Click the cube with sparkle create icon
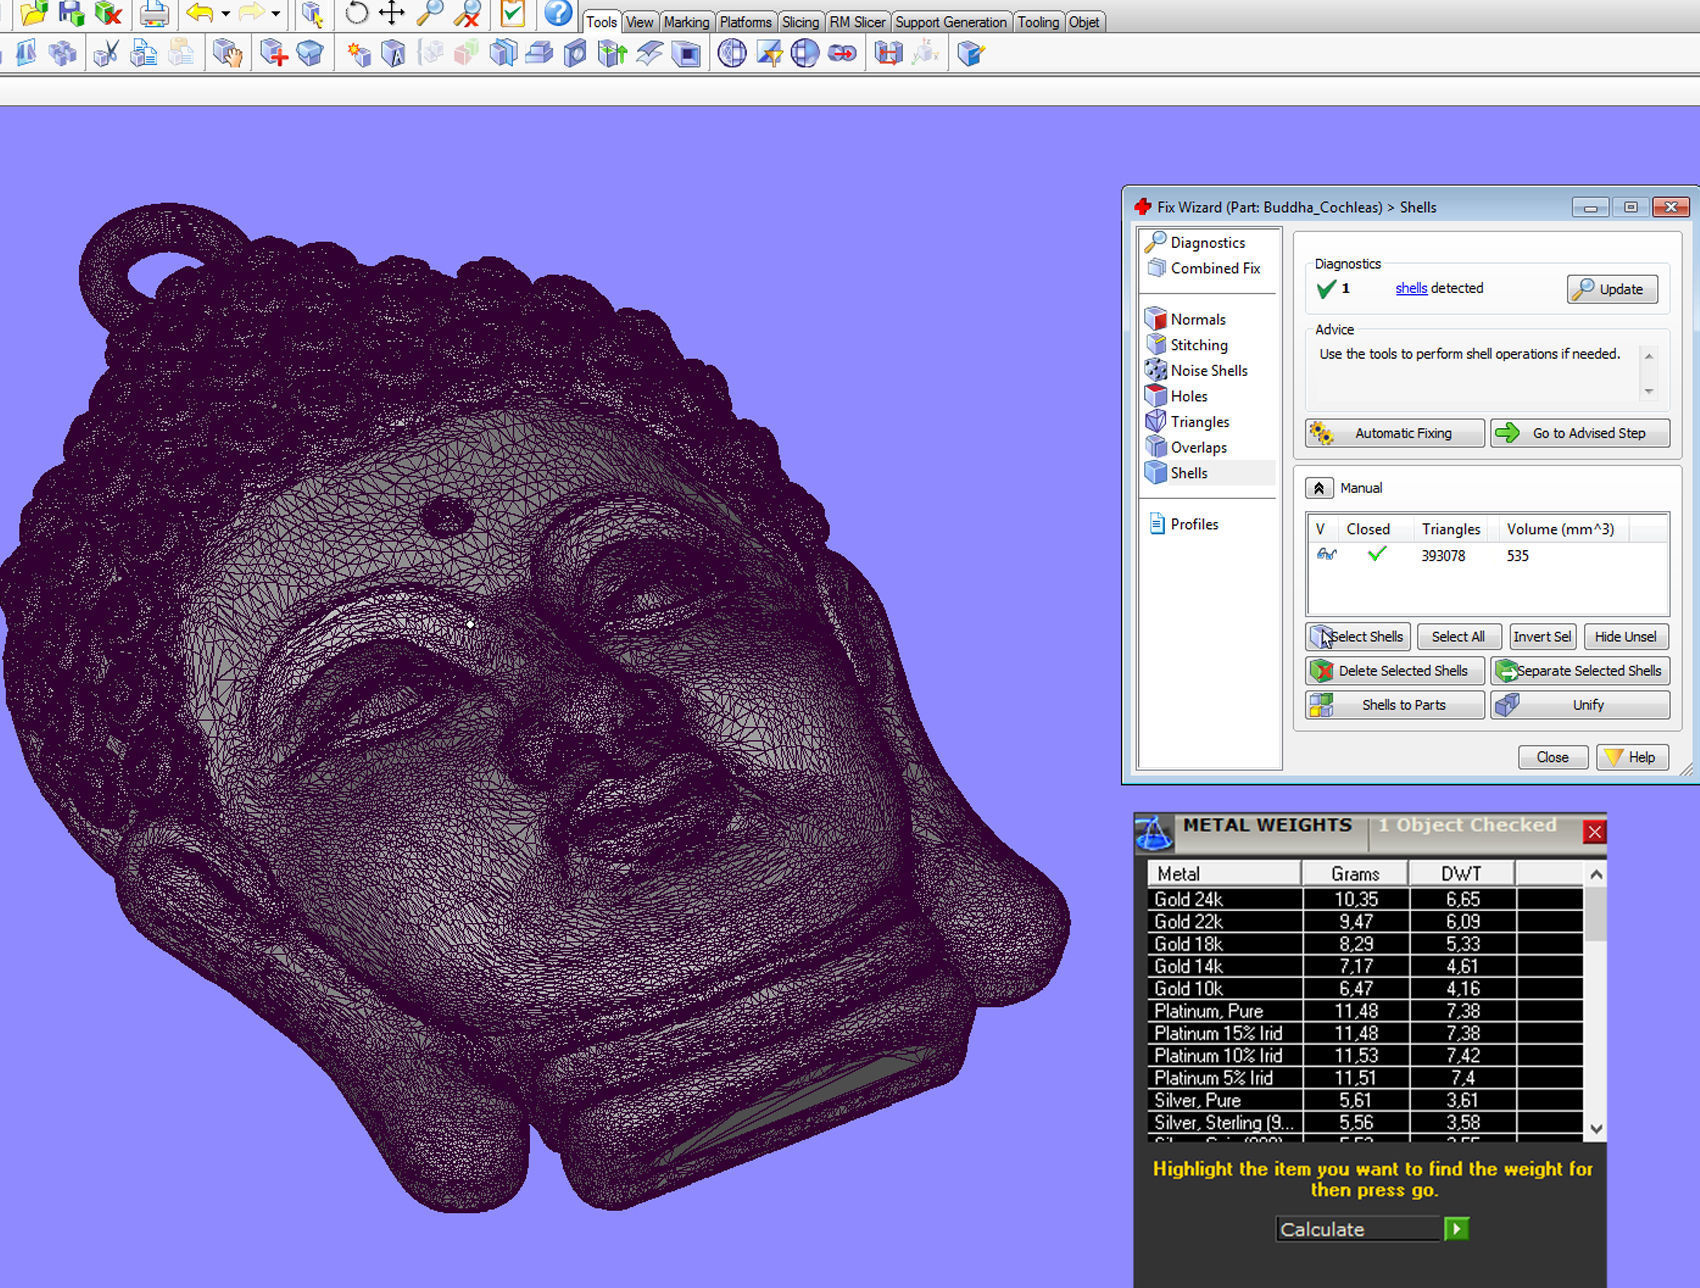Image resolution: width=1700 pixels, height=1288 pixels. [x=358, y=53]
